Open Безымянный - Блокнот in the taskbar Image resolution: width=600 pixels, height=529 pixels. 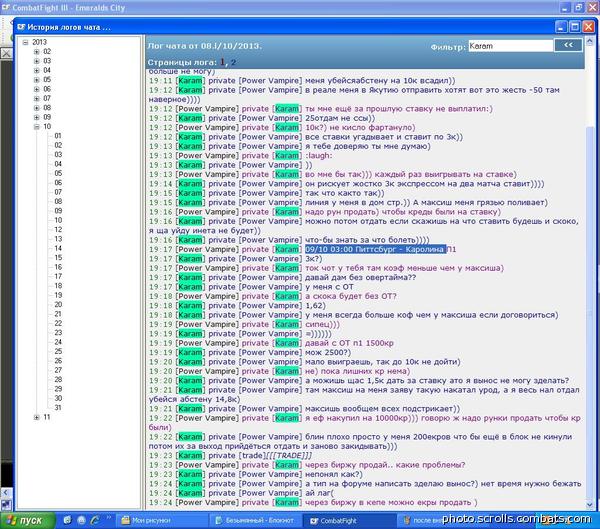point(254,521)
